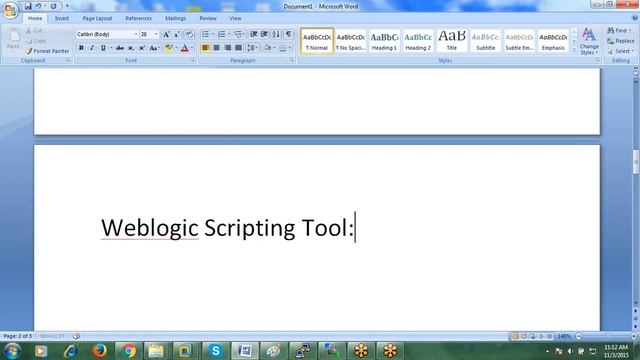Save the document from Quick Access toolbar

point(28,6)
